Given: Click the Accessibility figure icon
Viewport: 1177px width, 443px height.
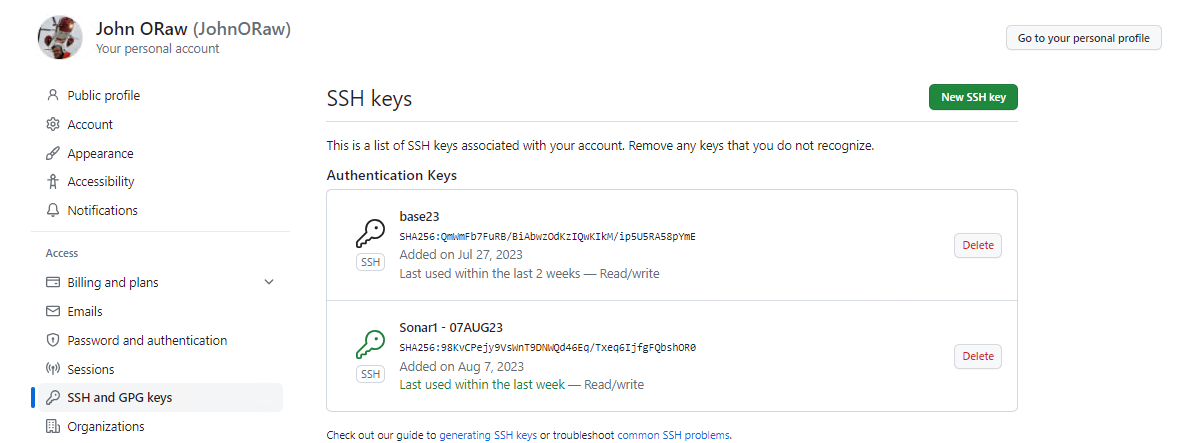Looking at the screenshot, I should [x=53, y=182].
